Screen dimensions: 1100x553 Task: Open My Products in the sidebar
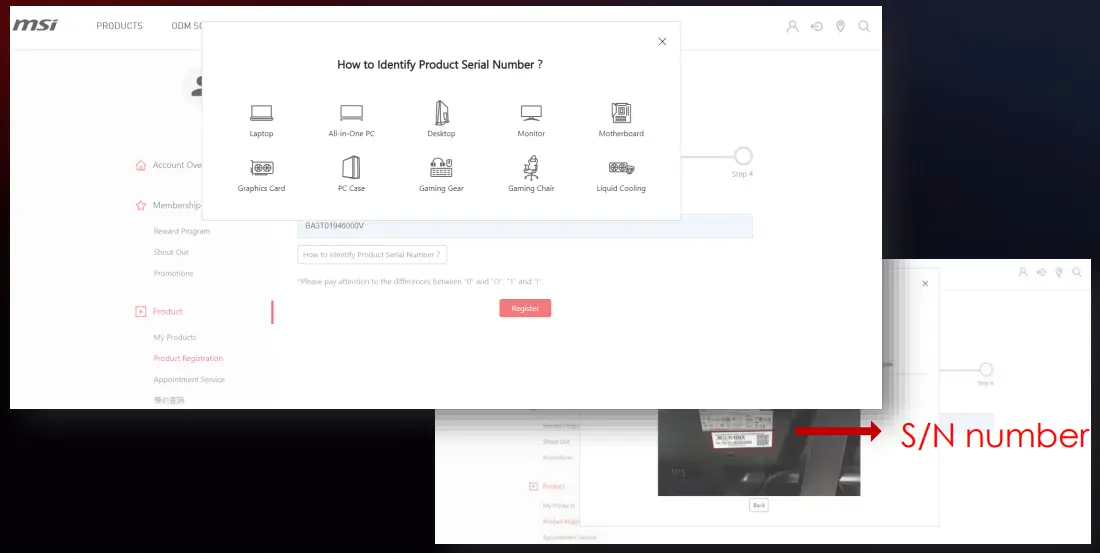175,337
